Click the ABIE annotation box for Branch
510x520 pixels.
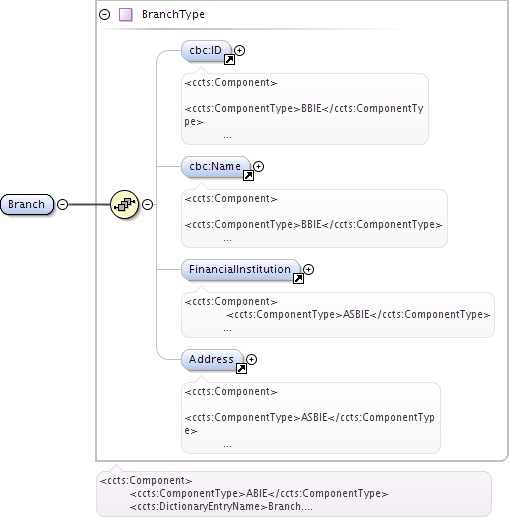(x=294, y=494)
